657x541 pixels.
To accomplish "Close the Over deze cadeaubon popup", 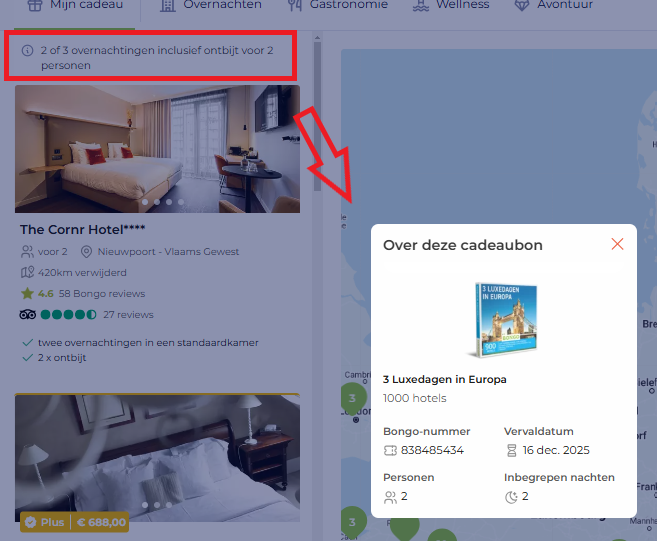I will pos(617,244).
